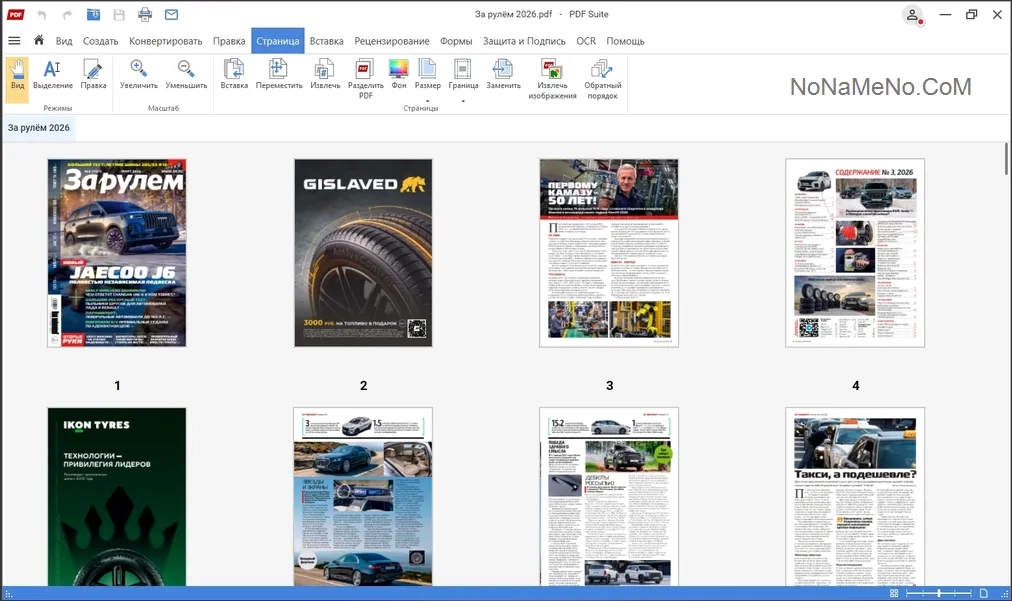The width and height of the screenshot is (1012, 601).
Task: Activate the Выделение text selection mode
Action: (x=53, y=74)
